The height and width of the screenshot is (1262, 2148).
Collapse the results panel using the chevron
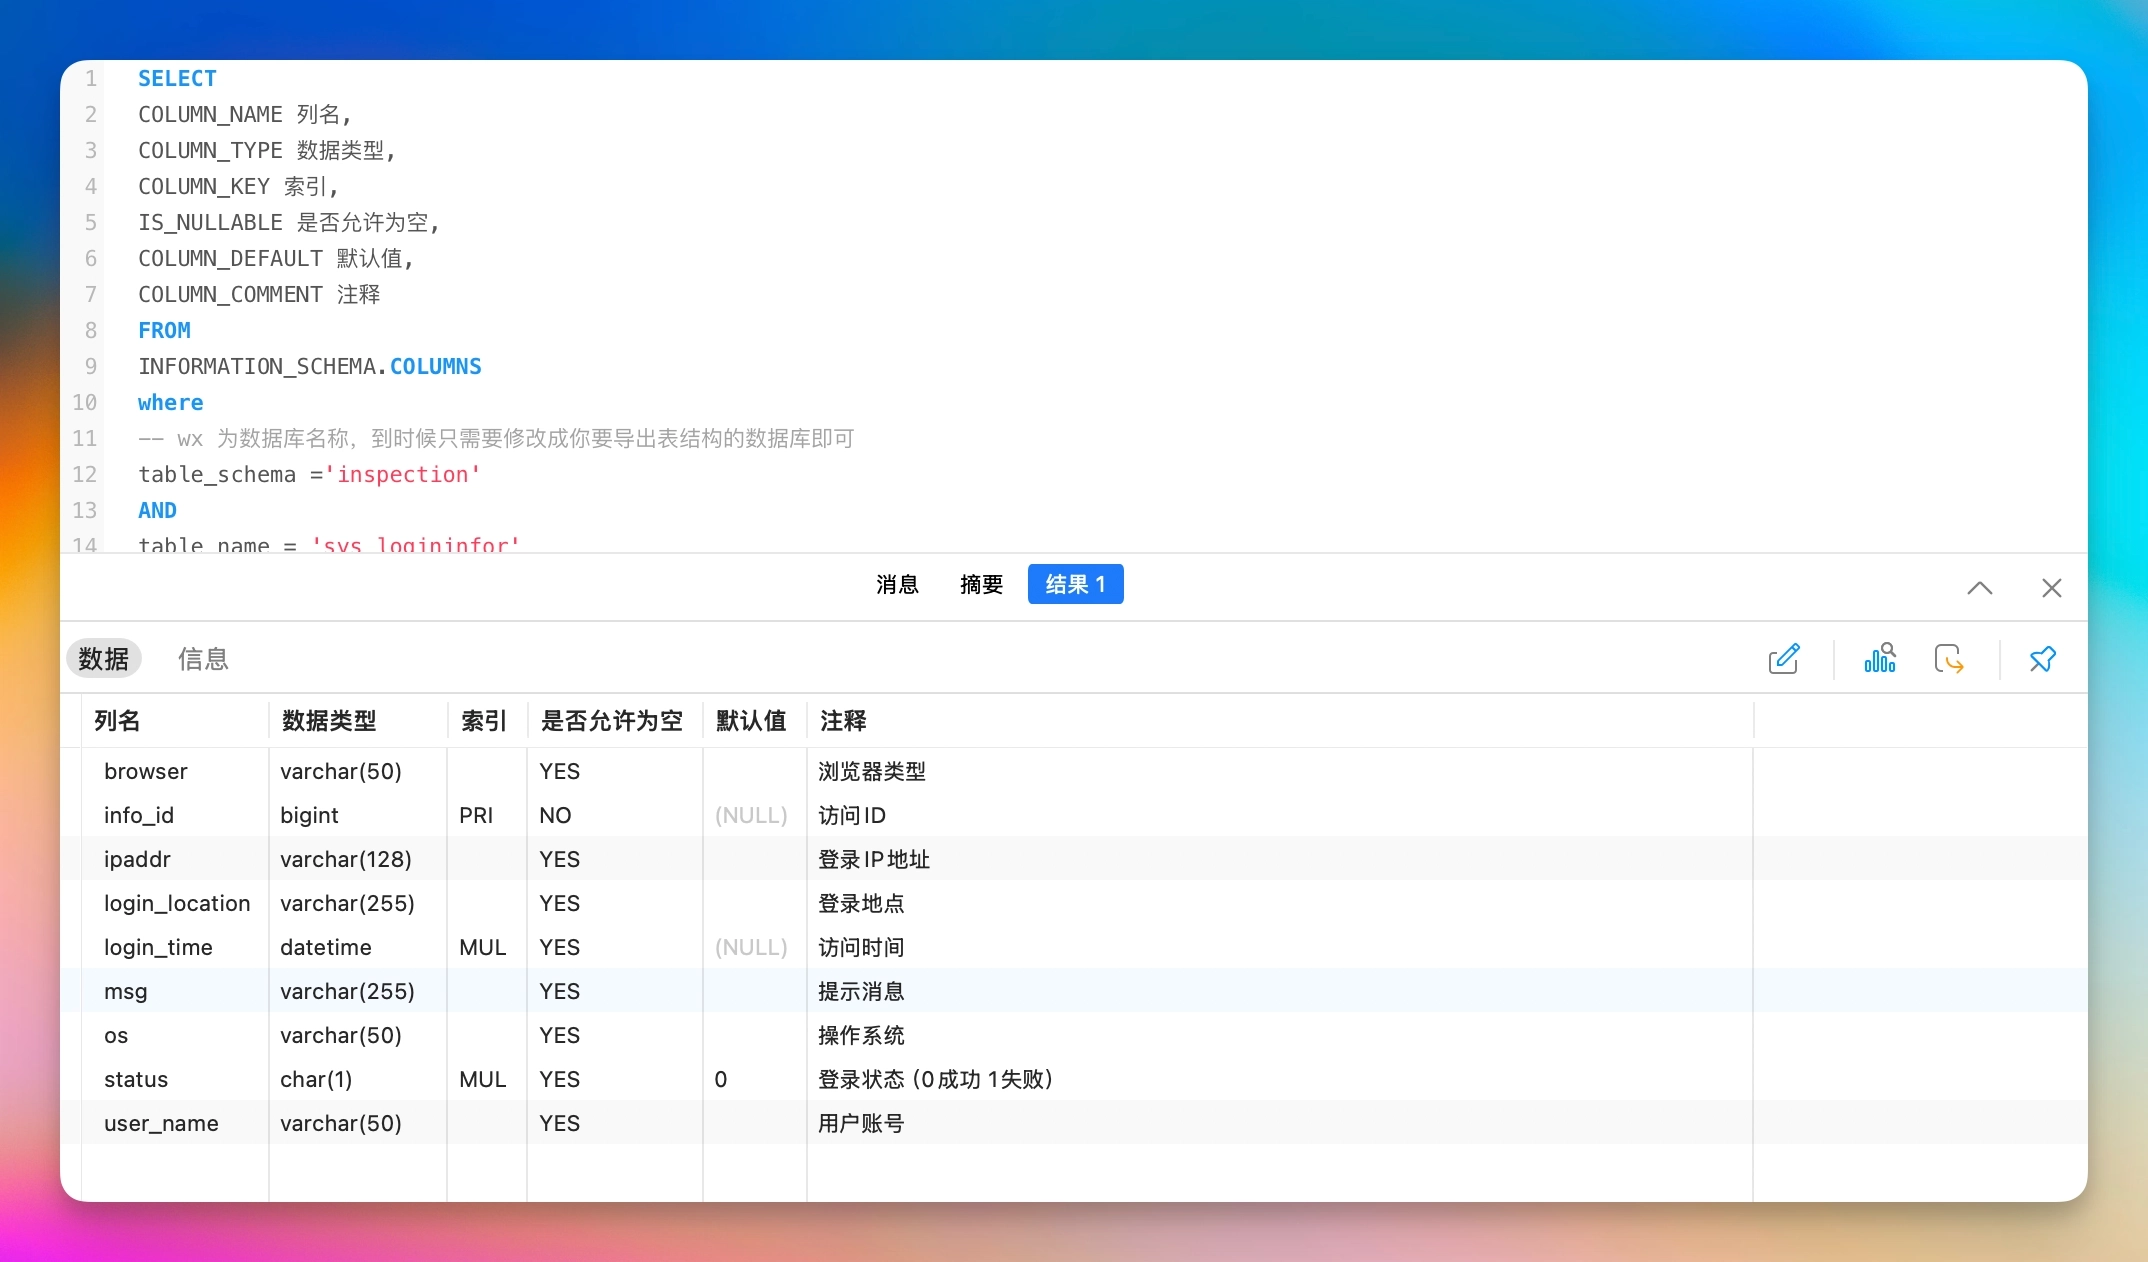[x=1979, y=589]
